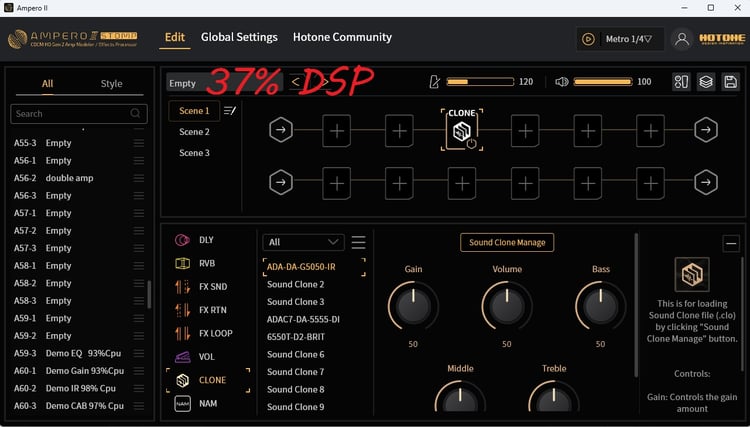Click the search magnifier icon
The height and width of the screenshot is (427, 750).
(x=135, y=114)
